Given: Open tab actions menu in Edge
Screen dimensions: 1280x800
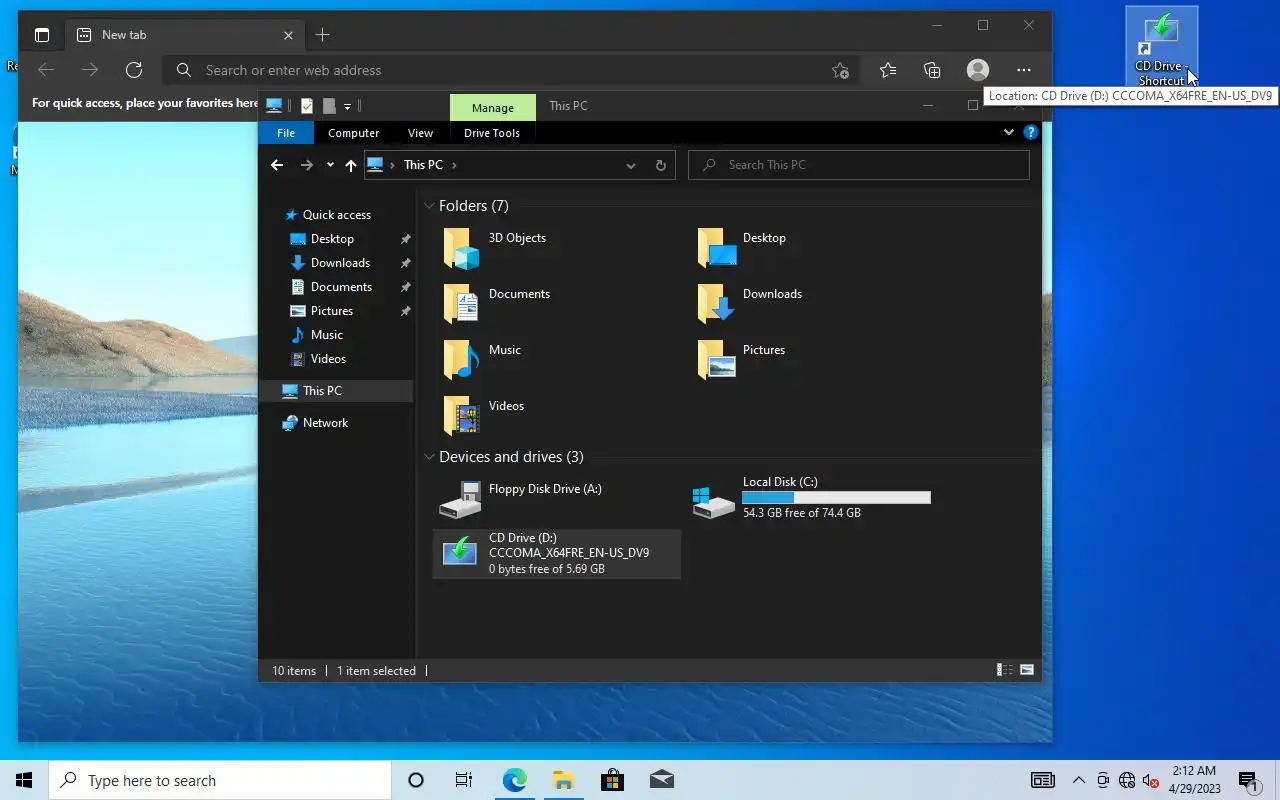Looking at the screenshot, I should pos(42,35).
